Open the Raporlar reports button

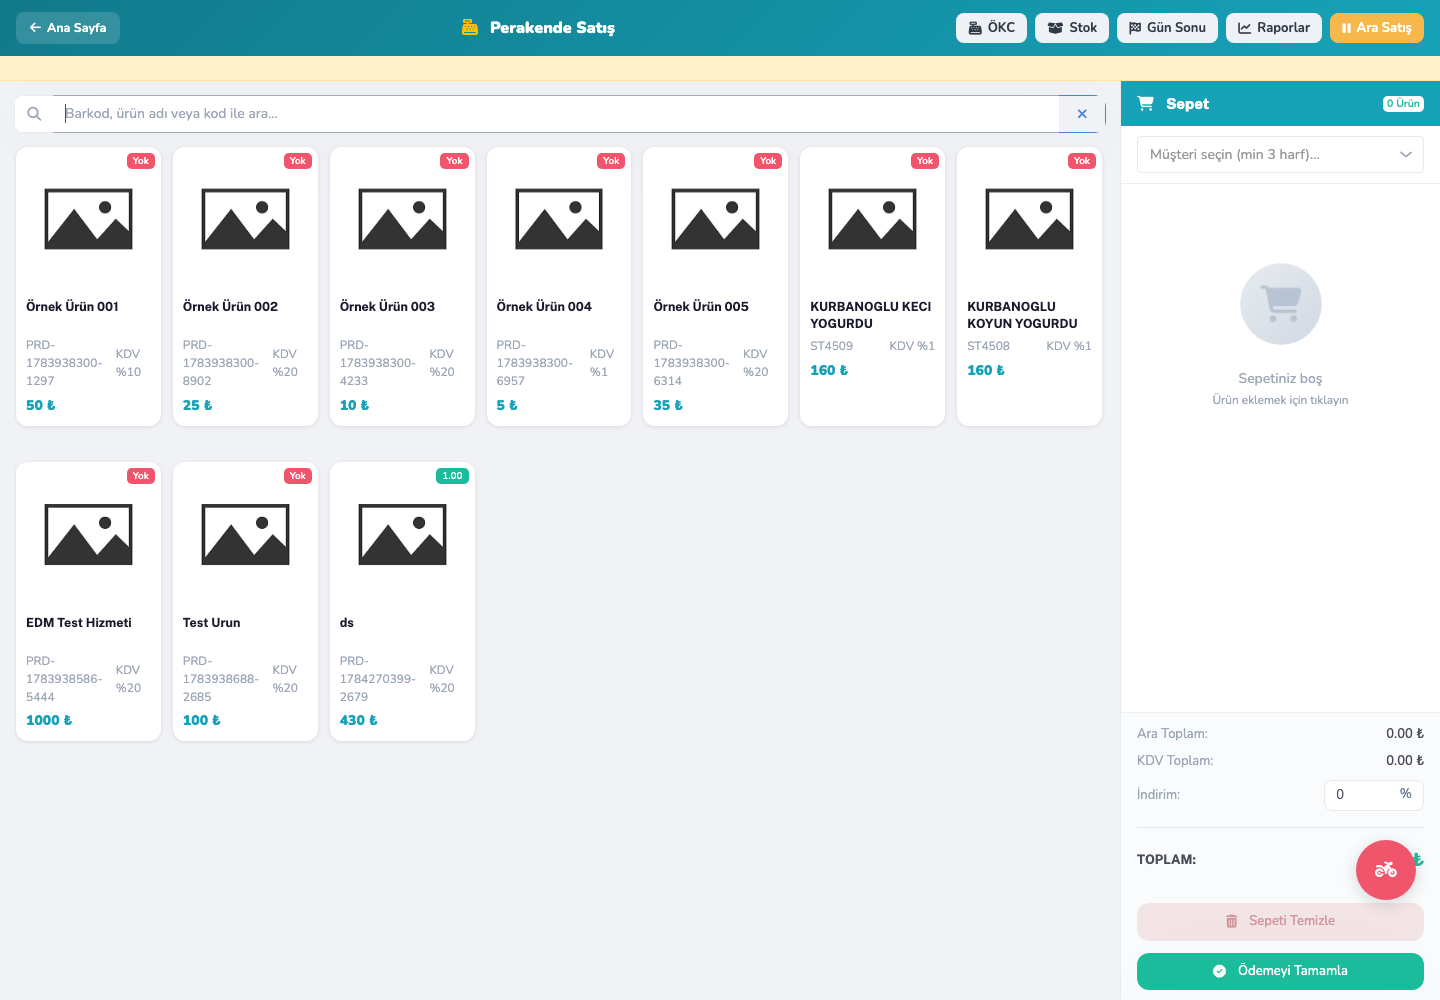tap(1274, 28)
